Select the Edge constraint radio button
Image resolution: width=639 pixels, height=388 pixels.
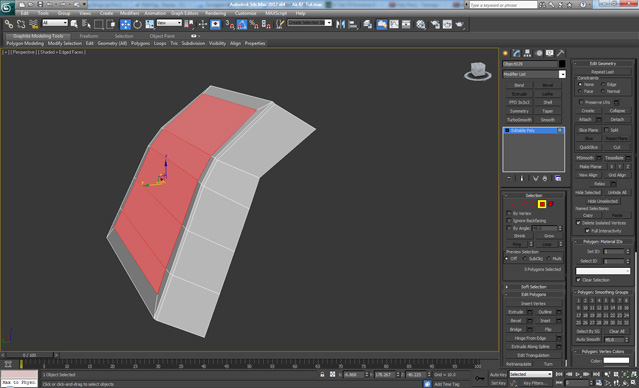[x=603, y=84]
